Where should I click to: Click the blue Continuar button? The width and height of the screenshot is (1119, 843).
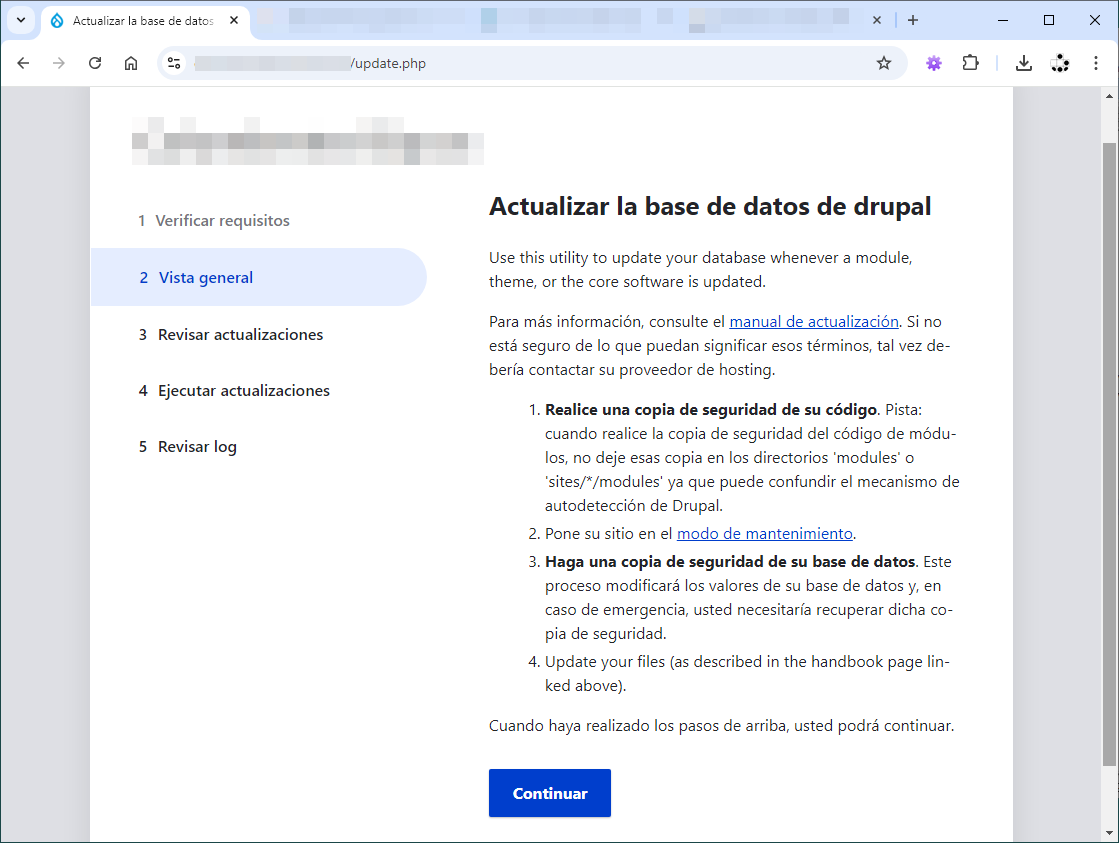coord(550,793)
